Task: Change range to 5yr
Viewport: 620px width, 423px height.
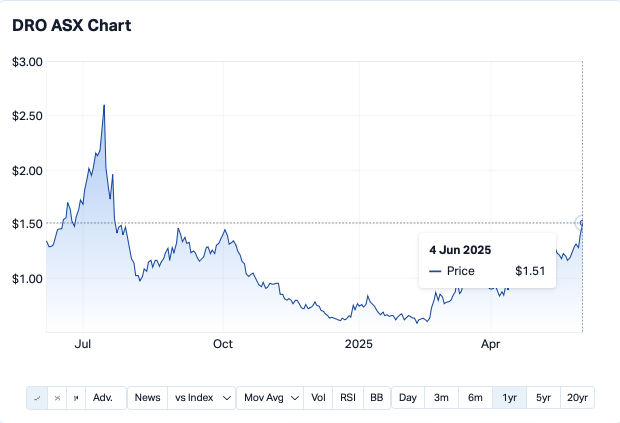Action: pos(543,398)
